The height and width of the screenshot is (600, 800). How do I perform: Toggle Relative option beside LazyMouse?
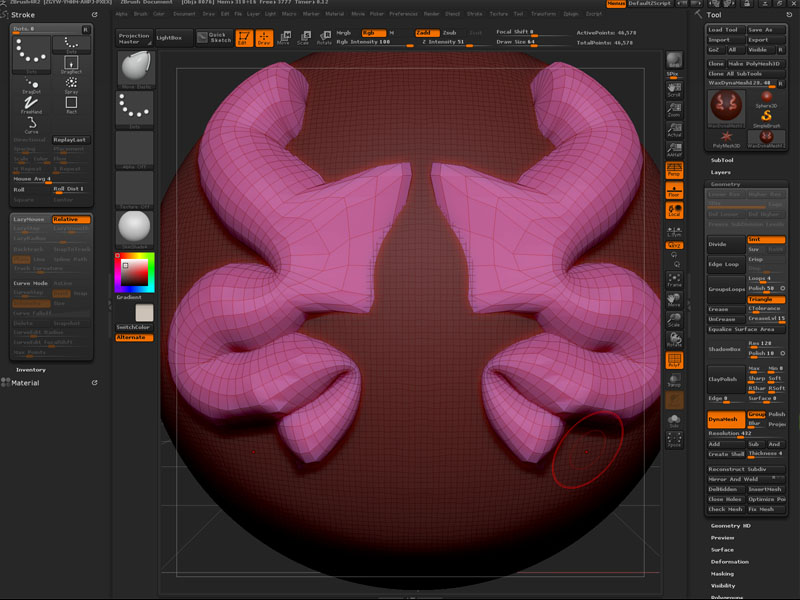[x=71, y=219]
